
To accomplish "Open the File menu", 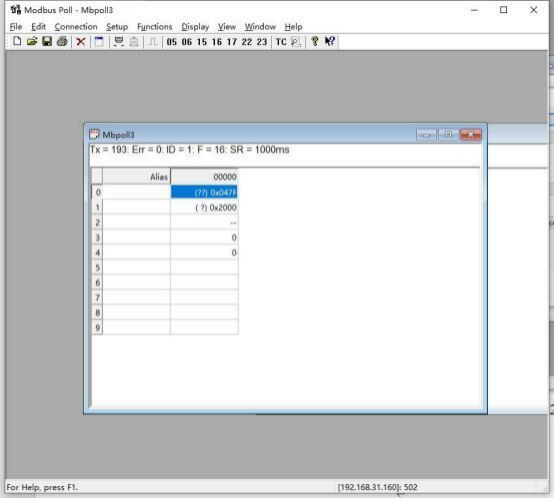I will tap(16, 26).
